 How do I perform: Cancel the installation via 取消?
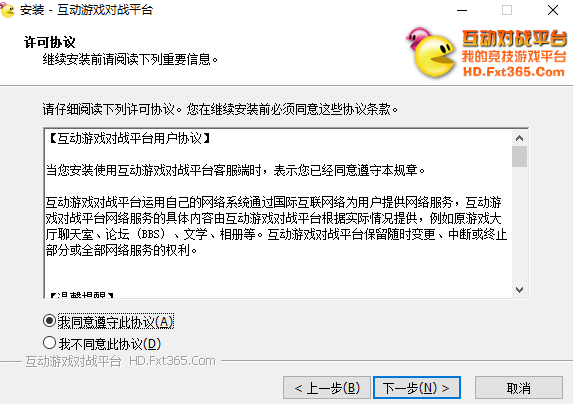(x=519, y=388)
